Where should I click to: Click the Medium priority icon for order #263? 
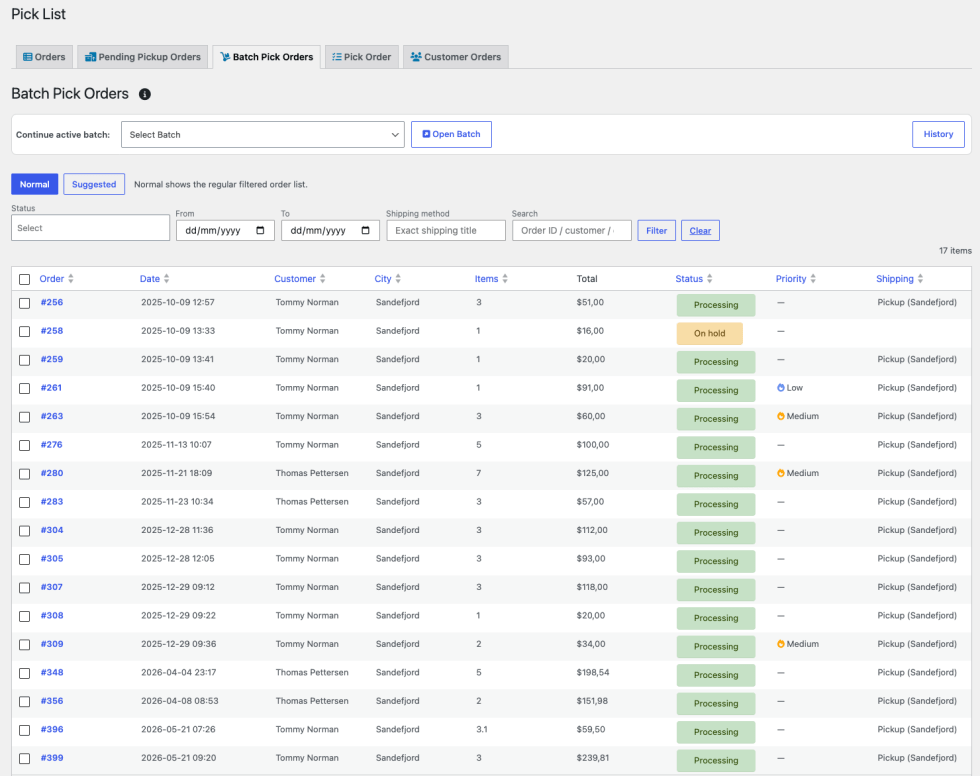tap(781, 416)
